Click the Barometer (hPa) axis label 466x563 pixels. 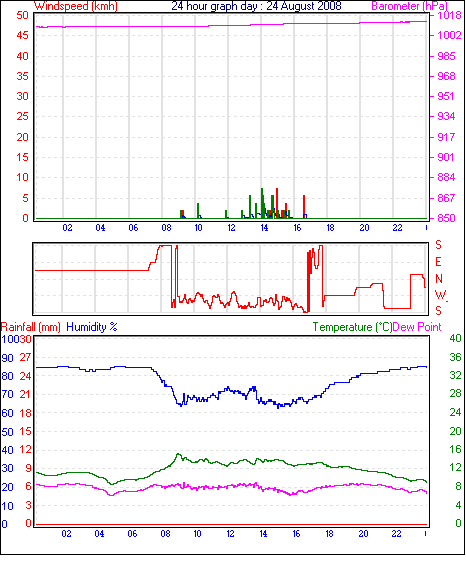pyautogui.click(x=409, y=6)
